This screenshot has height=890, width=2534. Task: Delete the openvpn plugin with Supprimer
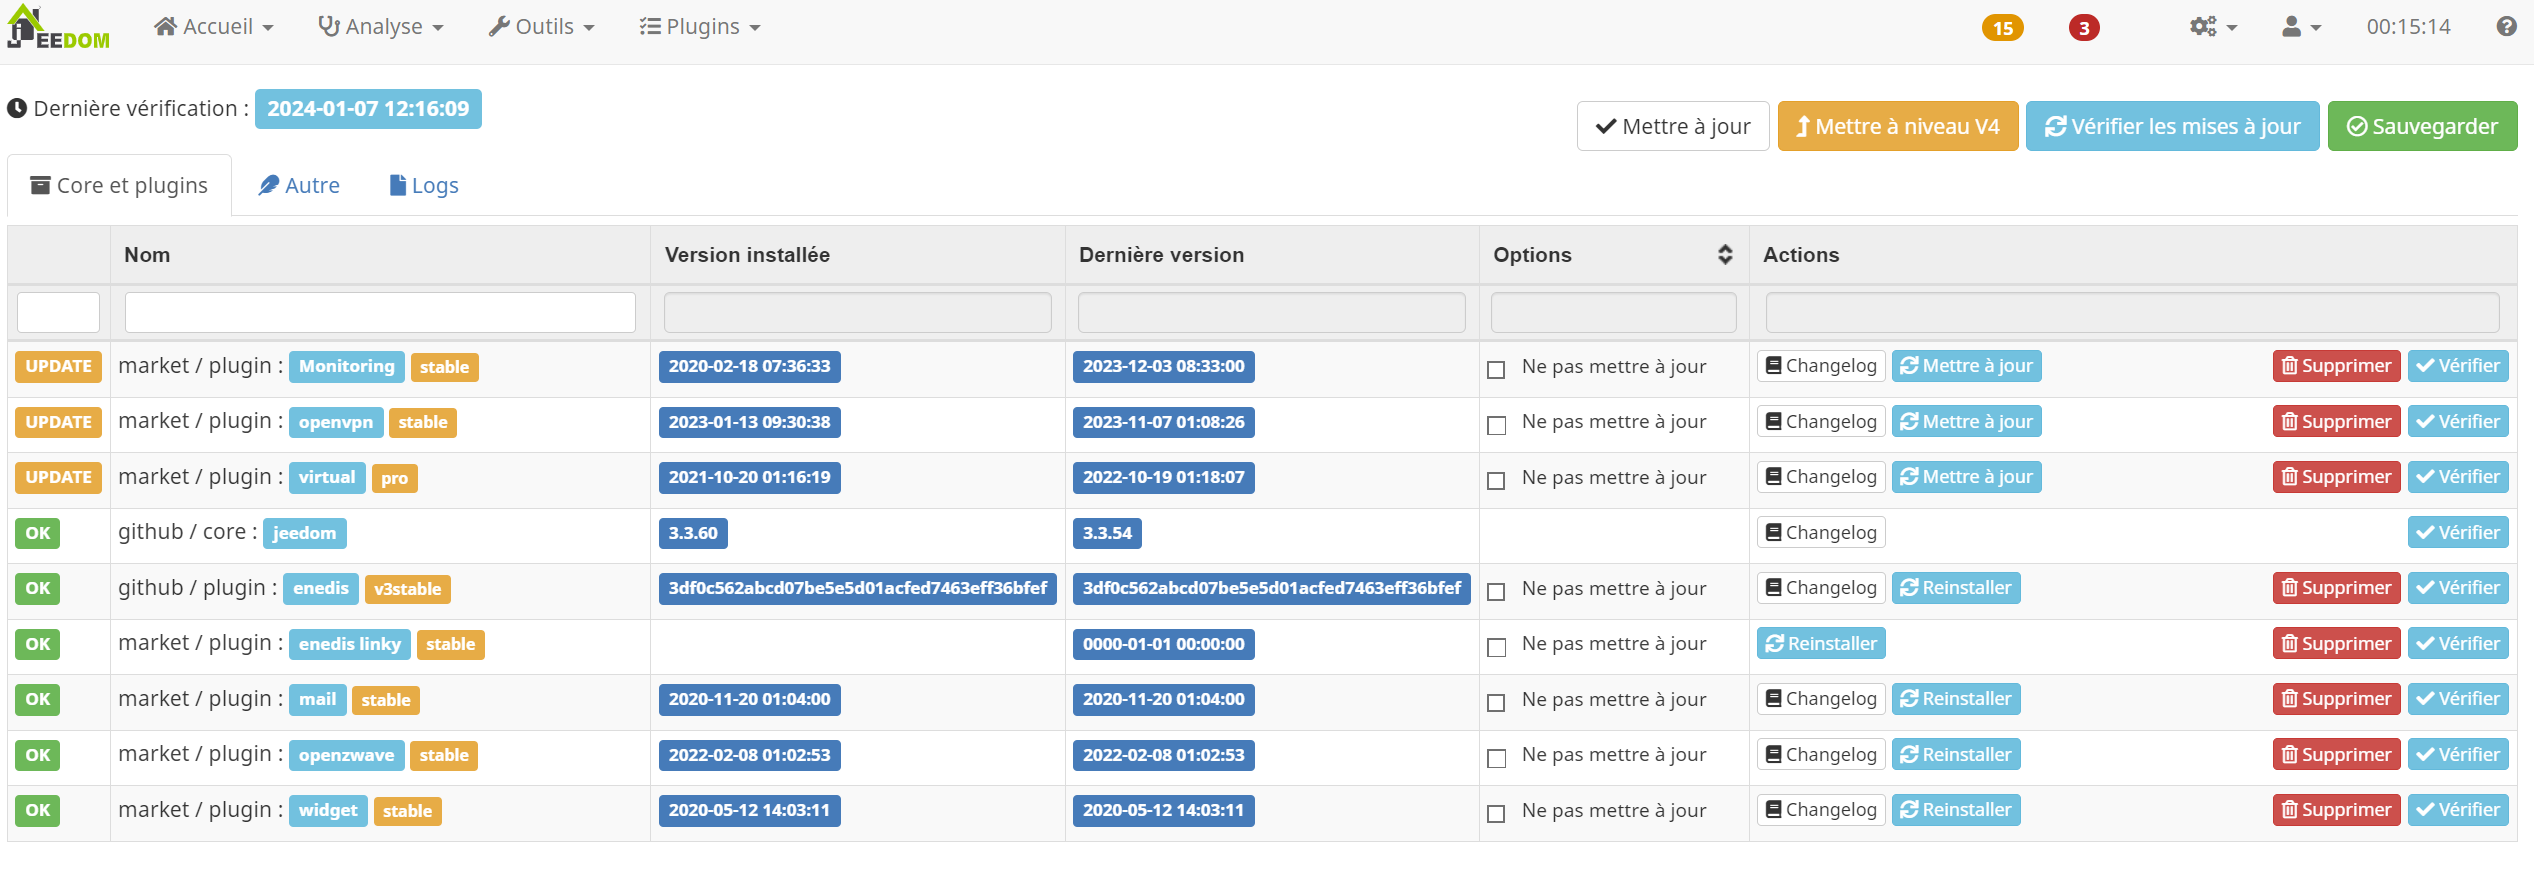pos(2336,421)
